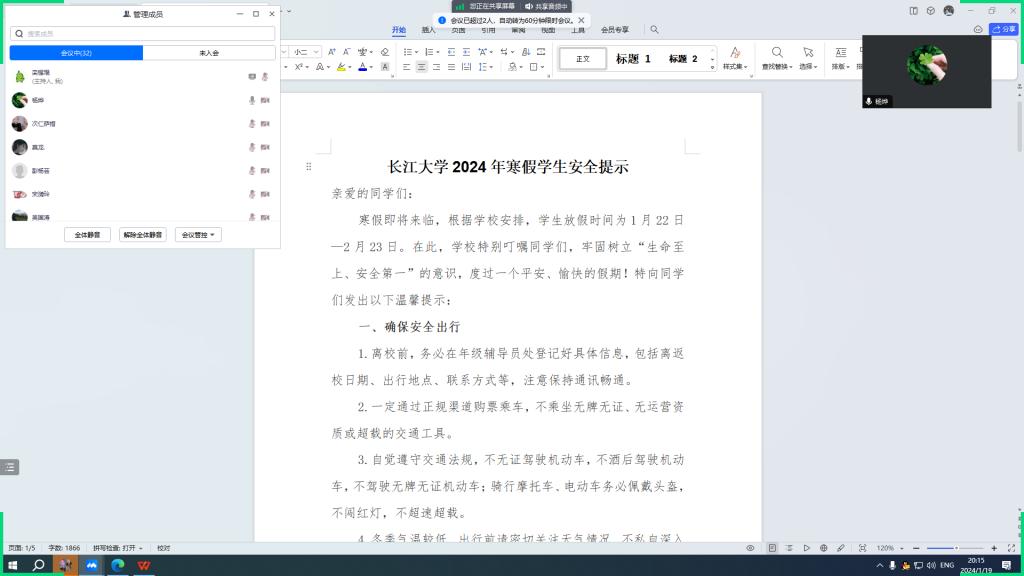Open the 插入 ribbon tab
The width and height of the screenshot is (1024, 576).
coord(429,30)
